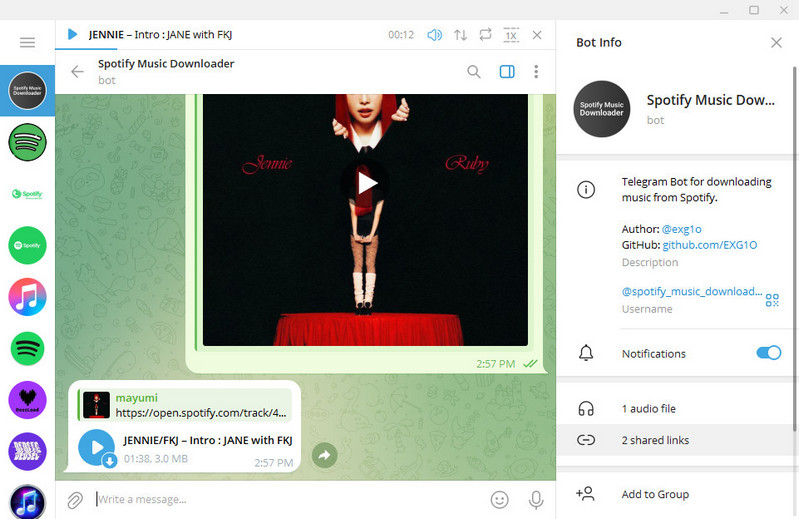Close the audio player bar

(x=537, y=35)
